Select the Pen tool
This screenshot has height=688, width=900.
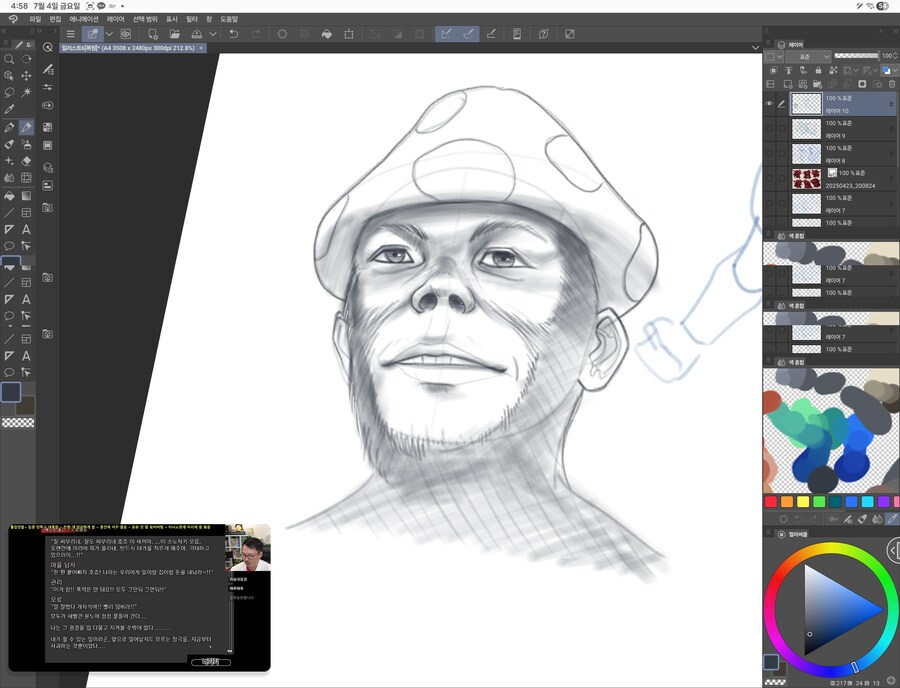(x=9, y=127)
